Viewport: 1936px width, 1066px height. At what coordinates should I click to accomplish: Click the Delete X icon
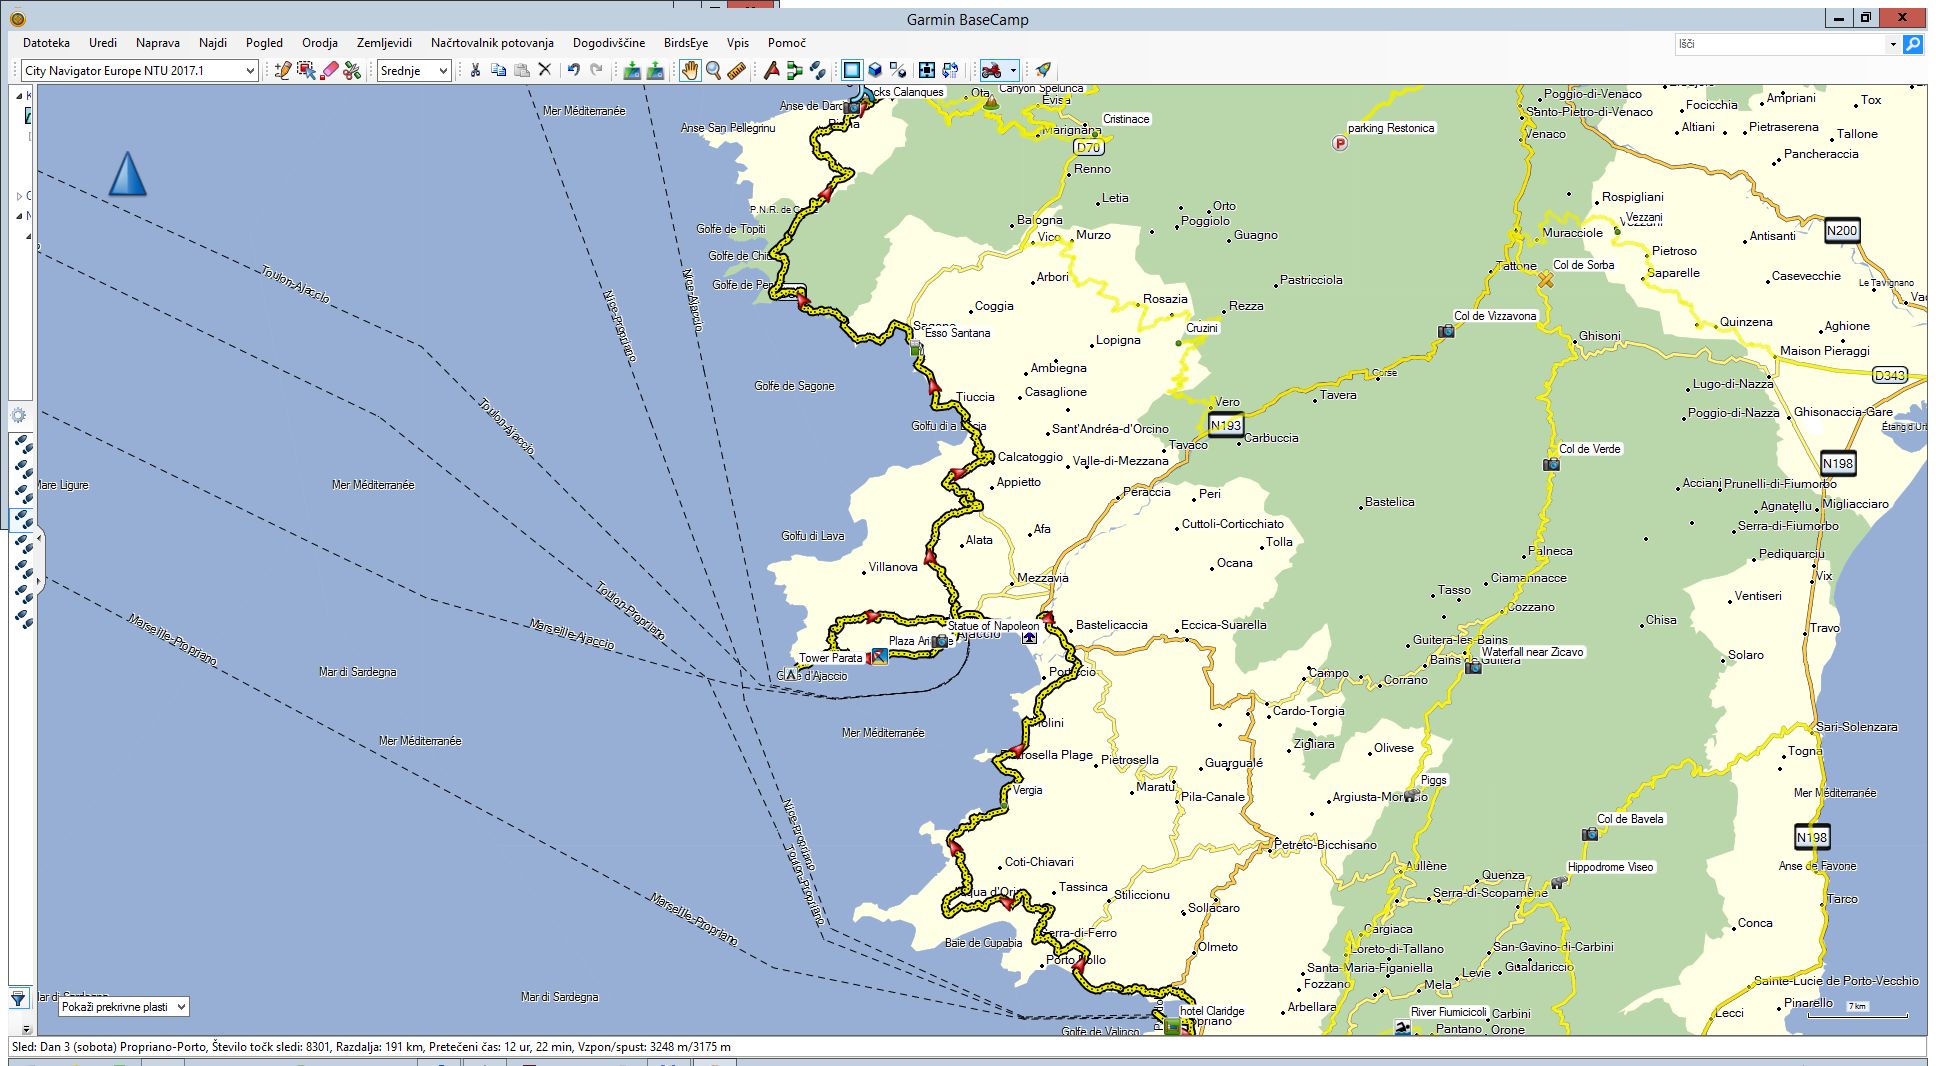[545, 70]
